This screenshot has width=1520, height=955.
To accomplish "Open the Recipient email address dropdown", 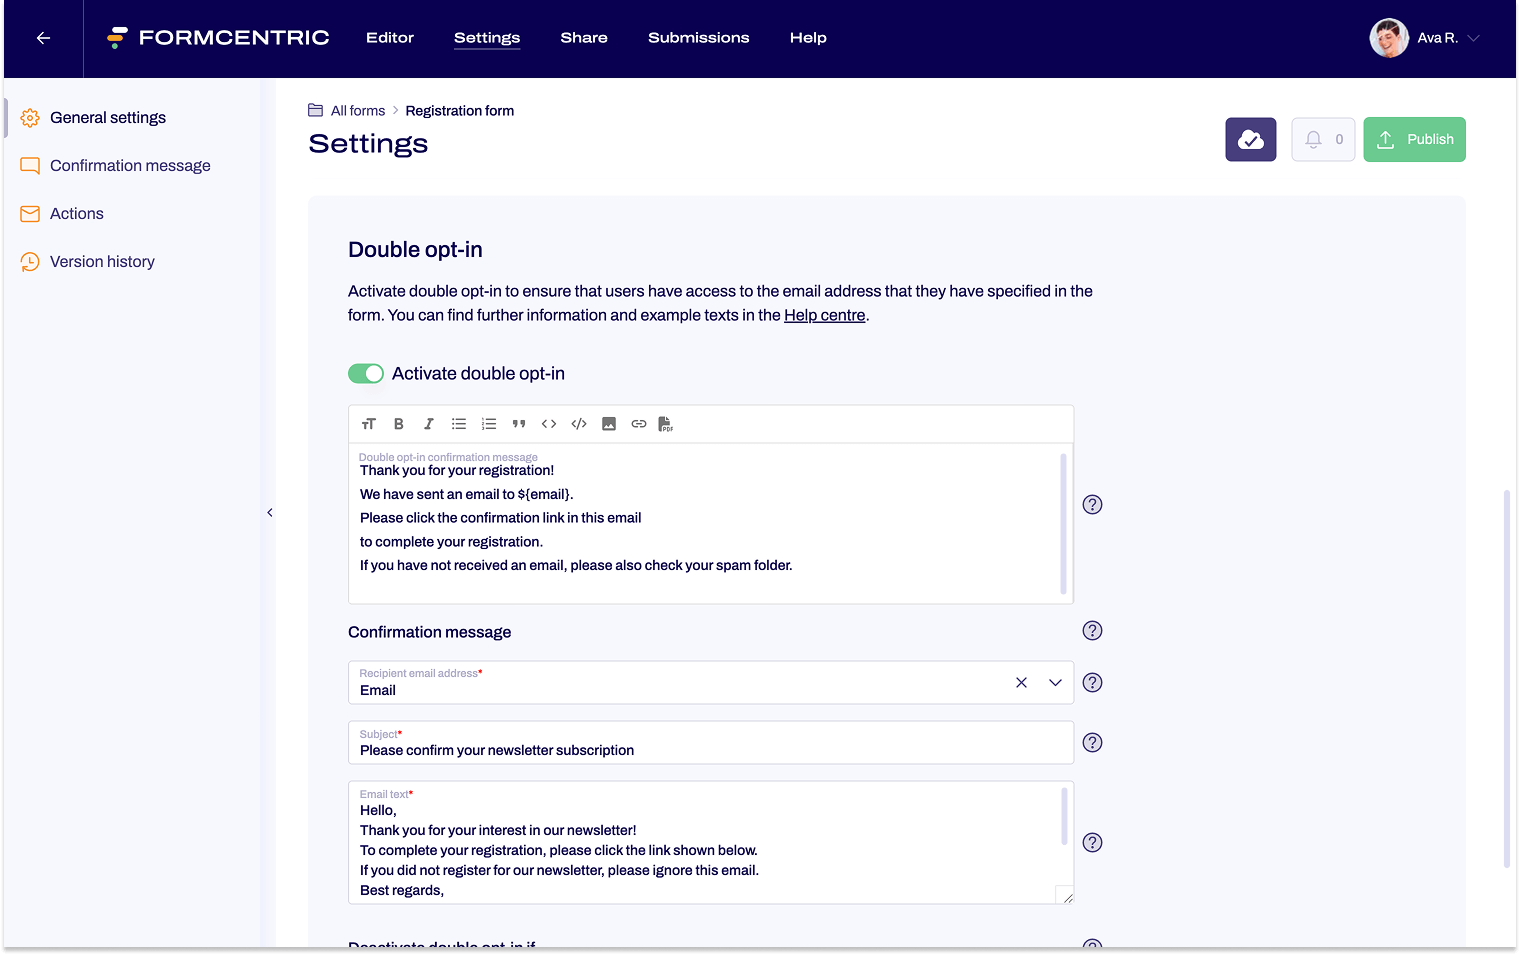I will pos(1055,682).
